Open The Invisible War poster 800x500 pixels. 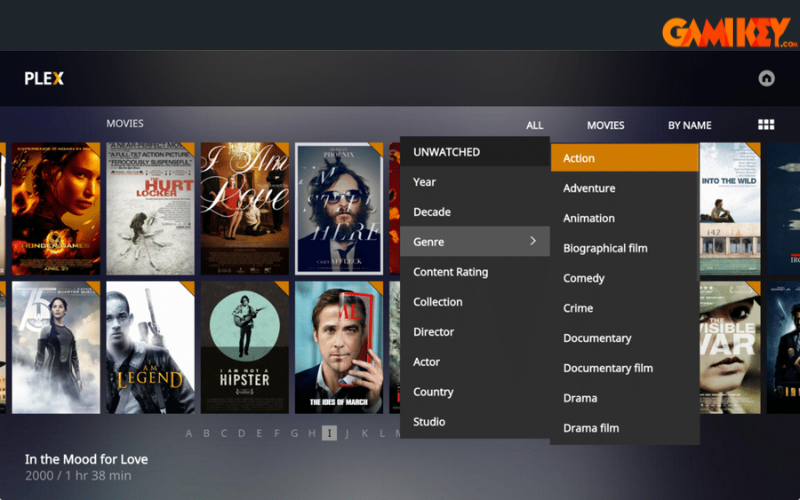click(730, 347)
